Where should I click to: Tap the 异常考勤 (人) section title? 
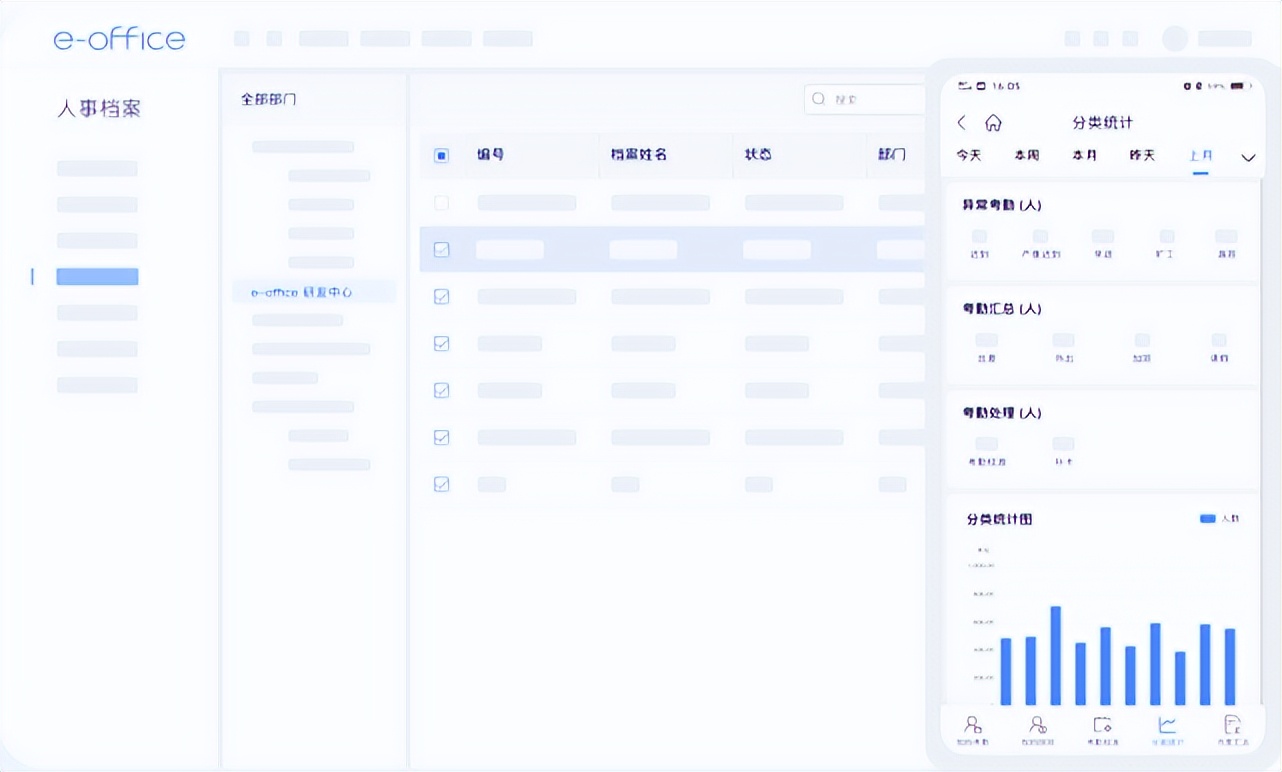click(1002, 205)
